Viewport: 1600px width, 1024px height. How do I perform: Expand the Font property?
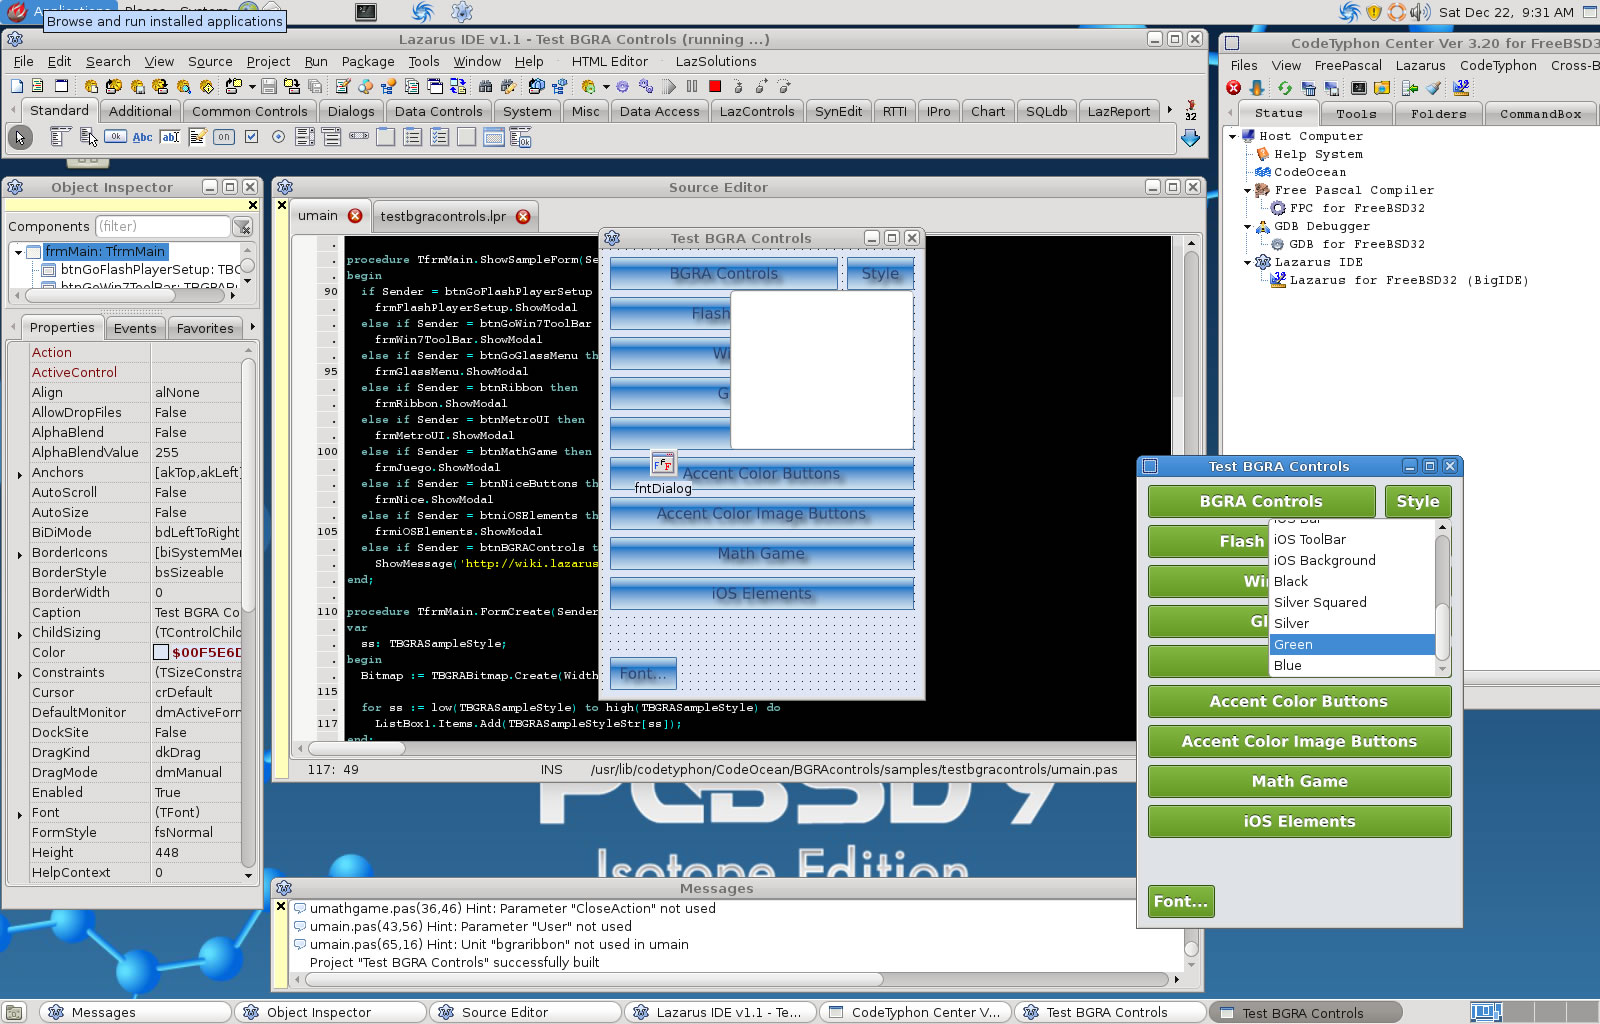pyautogui.click(x=20, y=814)
